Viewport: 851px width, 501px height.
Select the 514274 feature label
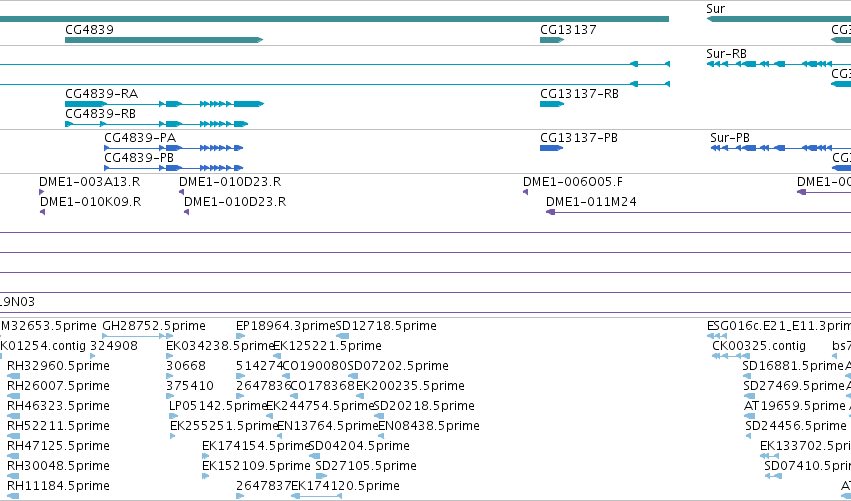(260, 366)
